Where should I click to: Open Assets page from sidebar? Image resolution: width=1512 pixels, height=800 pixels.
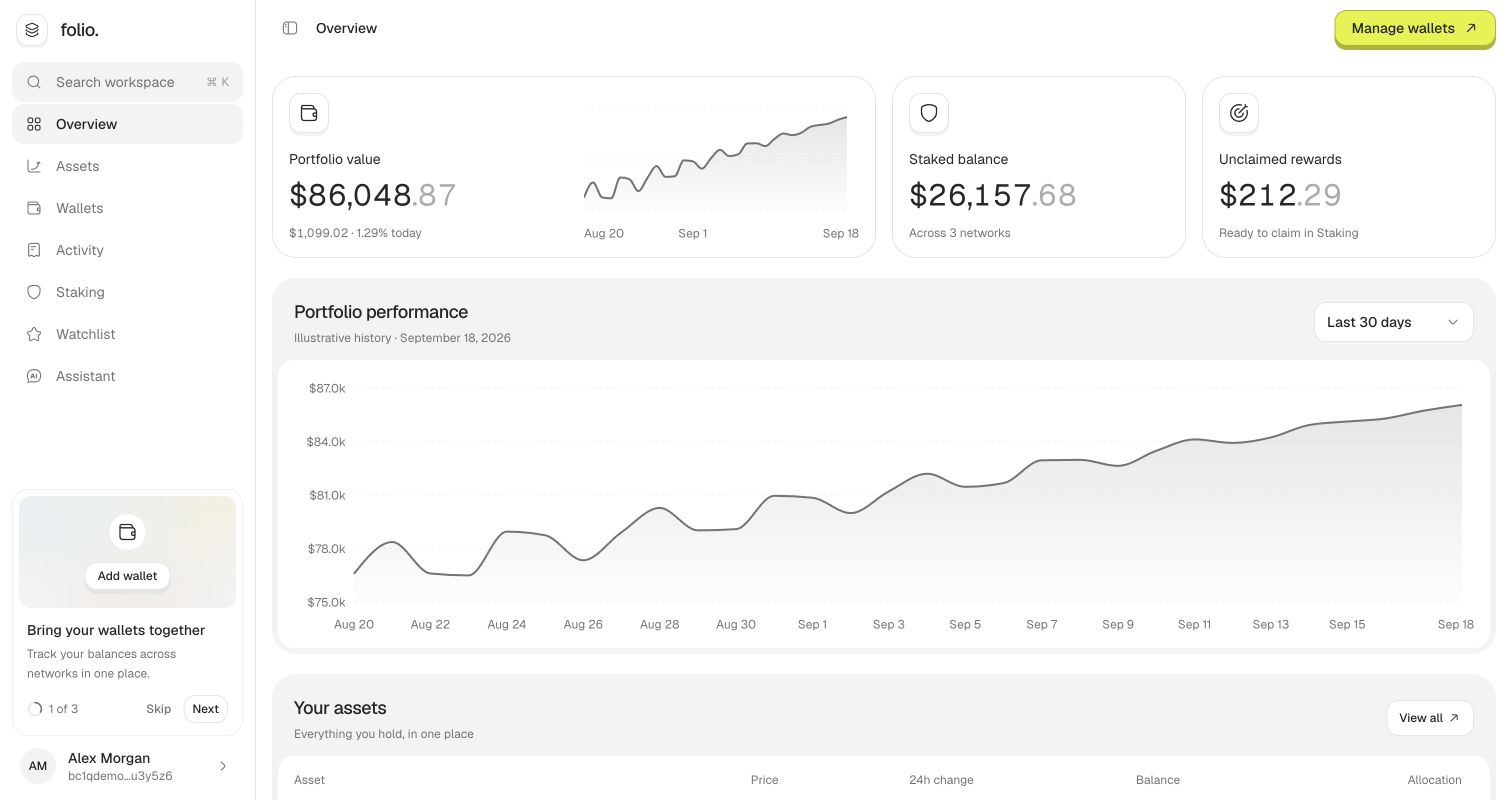pyautogui.click(x=127, y=166)
